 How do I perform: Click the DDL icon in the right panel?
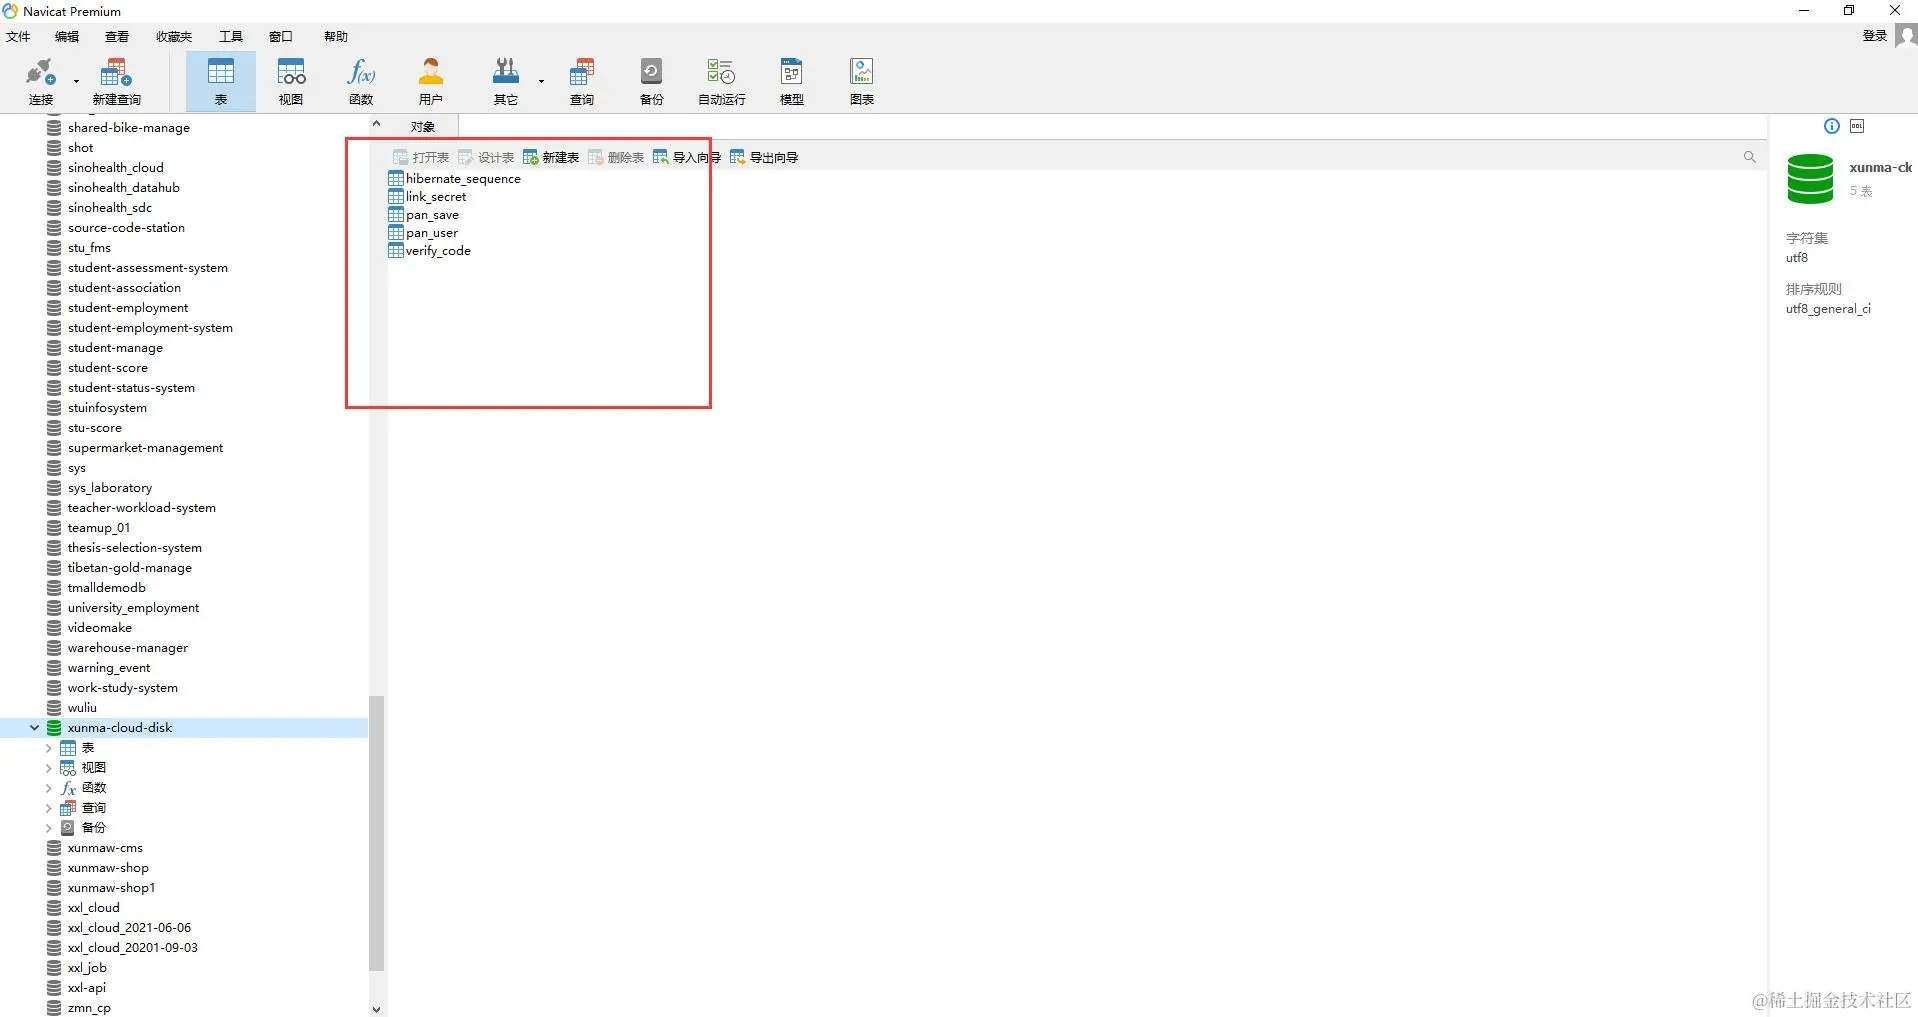1857,126
